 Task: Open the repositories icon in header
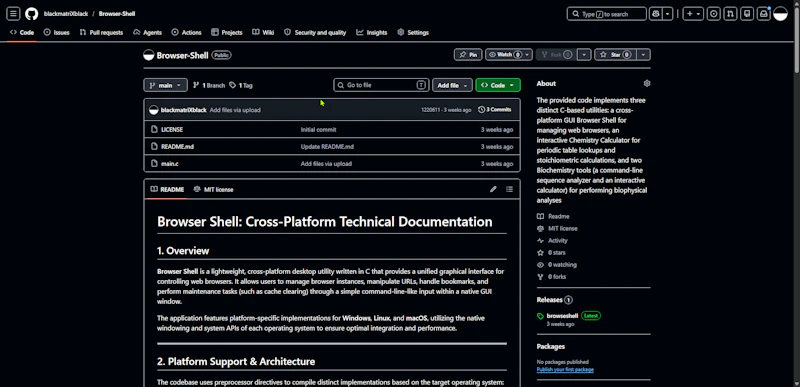747,14
